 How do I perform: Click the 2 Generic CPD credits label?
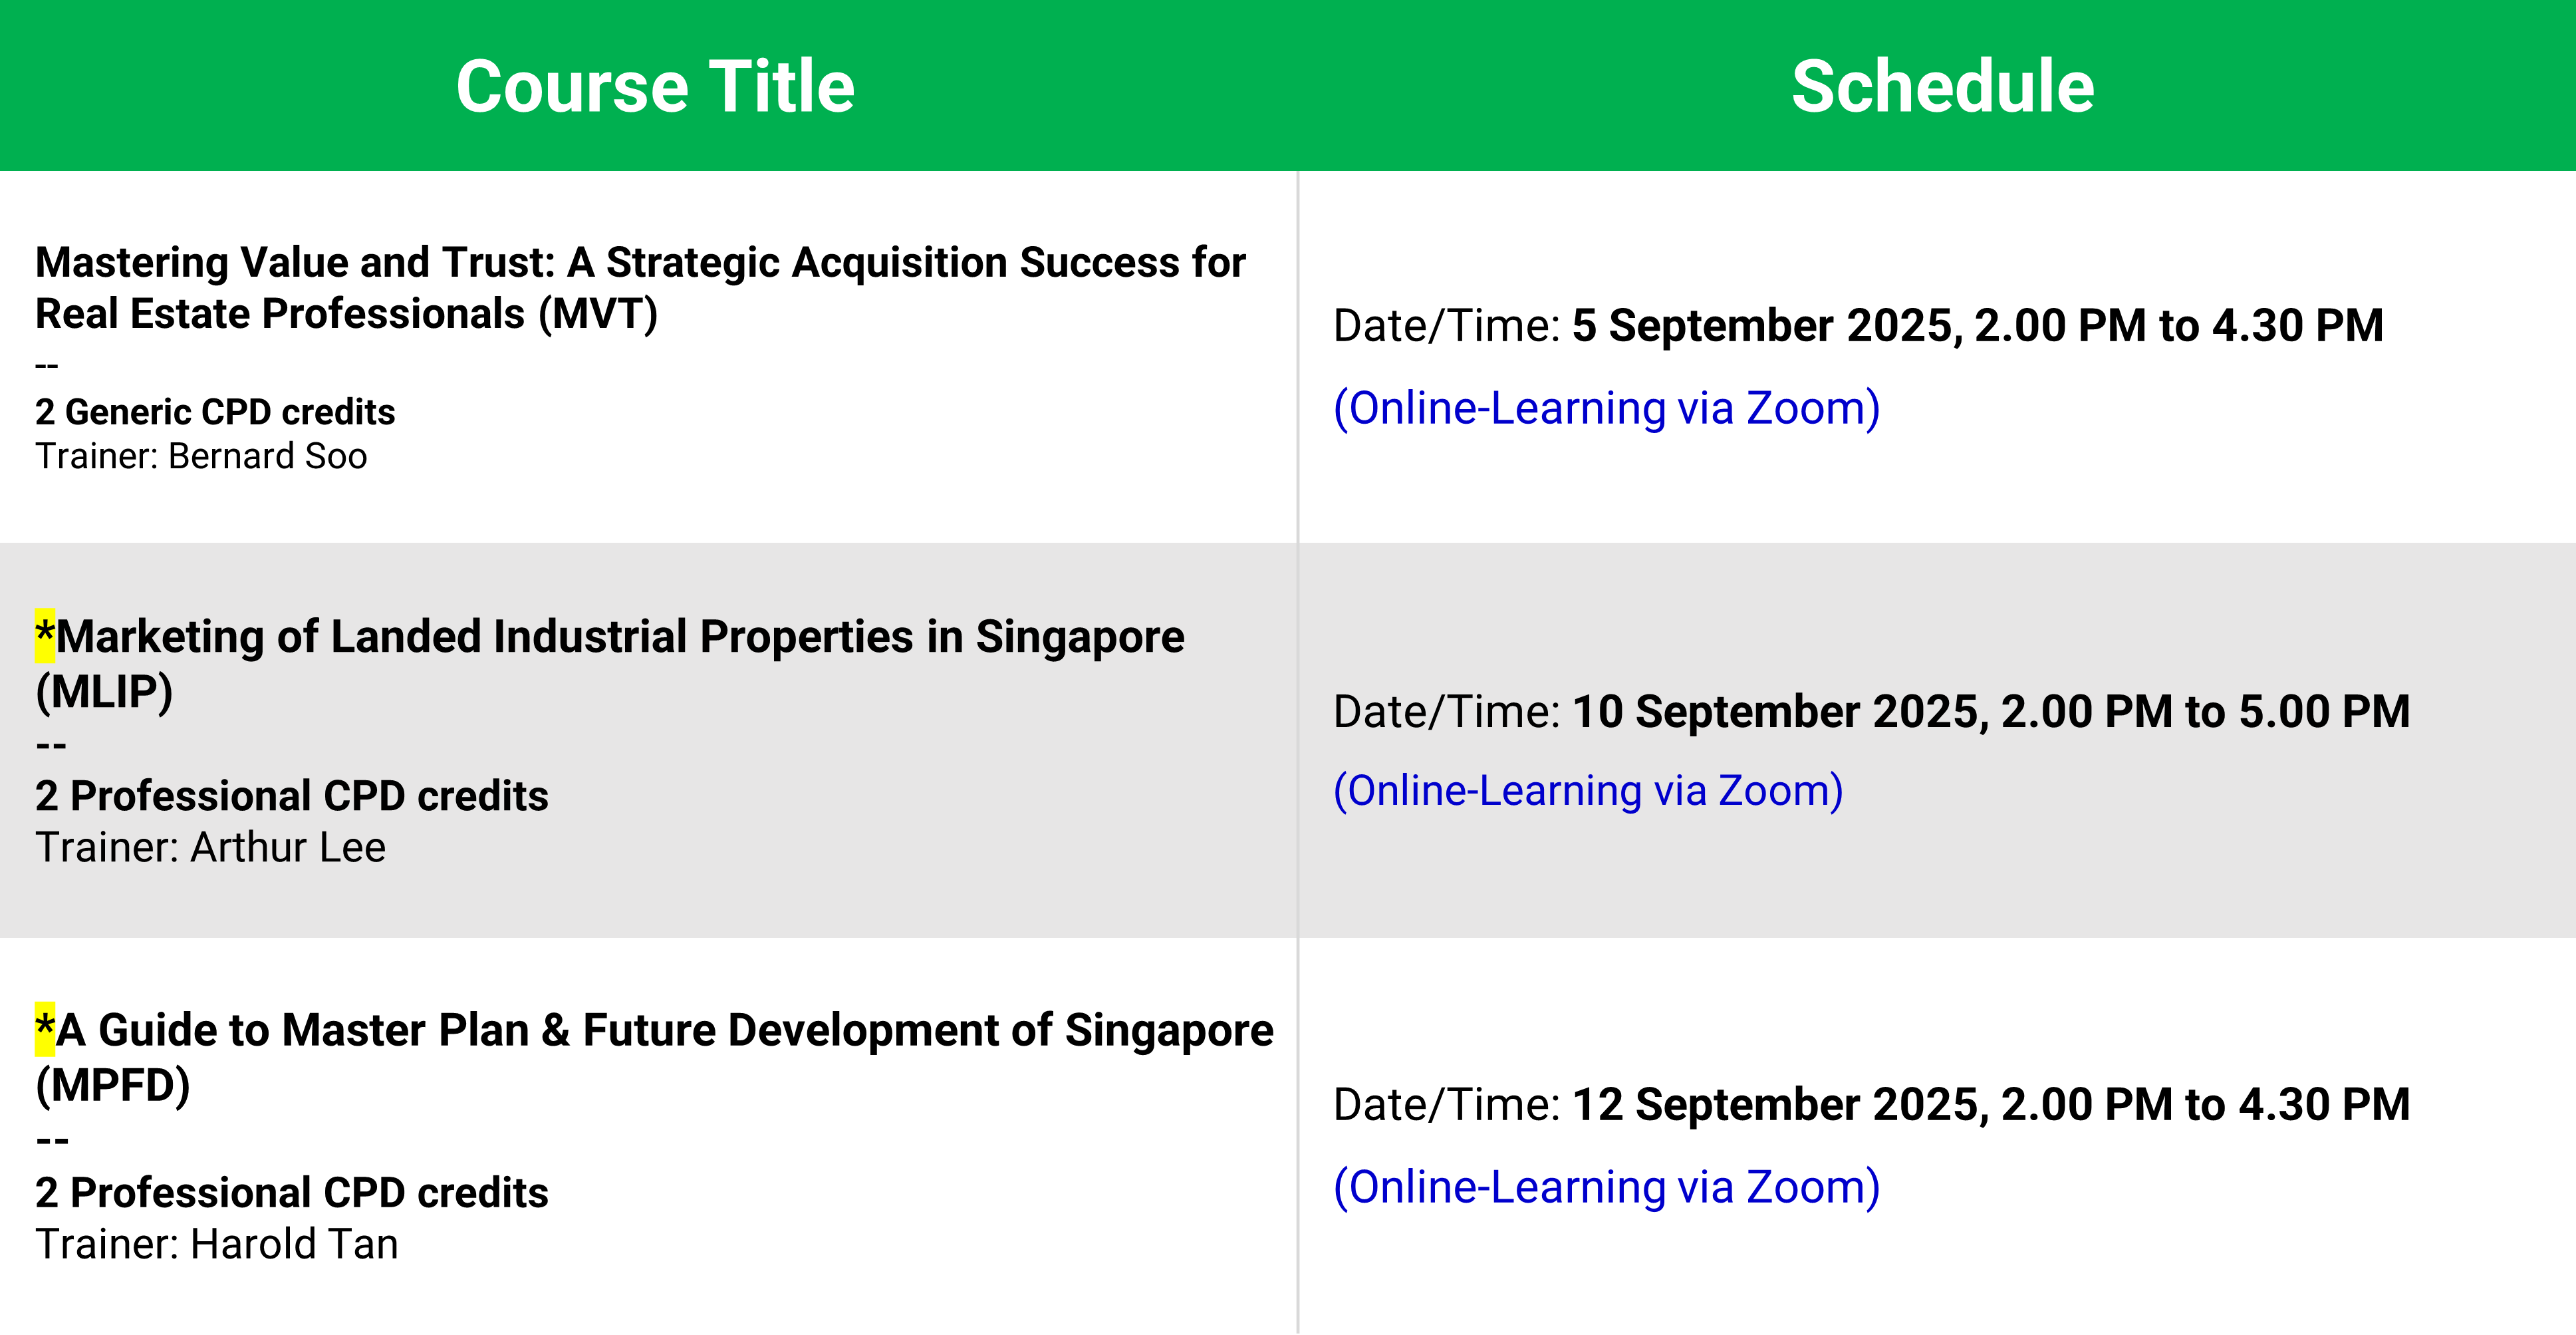215,412
